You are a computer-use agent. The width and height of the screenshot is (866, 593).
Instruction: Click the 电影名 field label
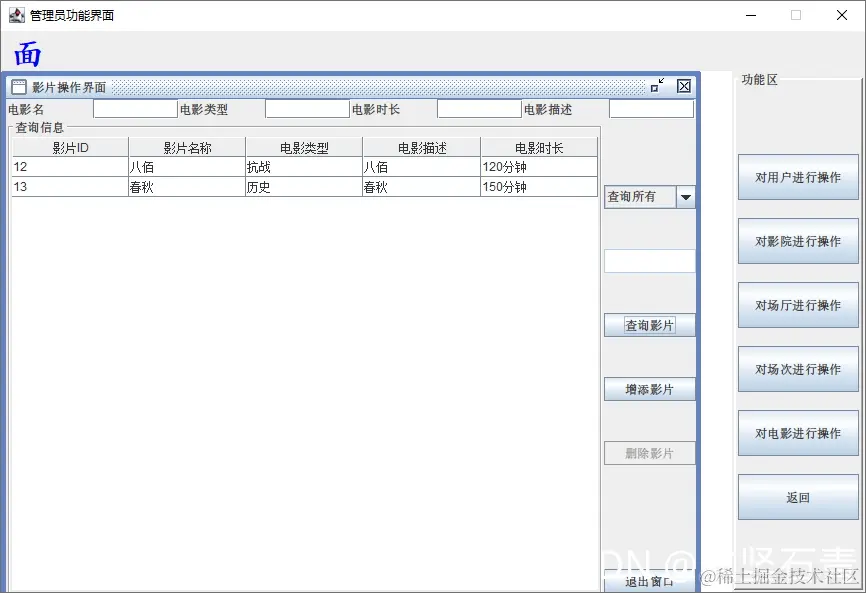pyautogui.click(x=26, y=109)
